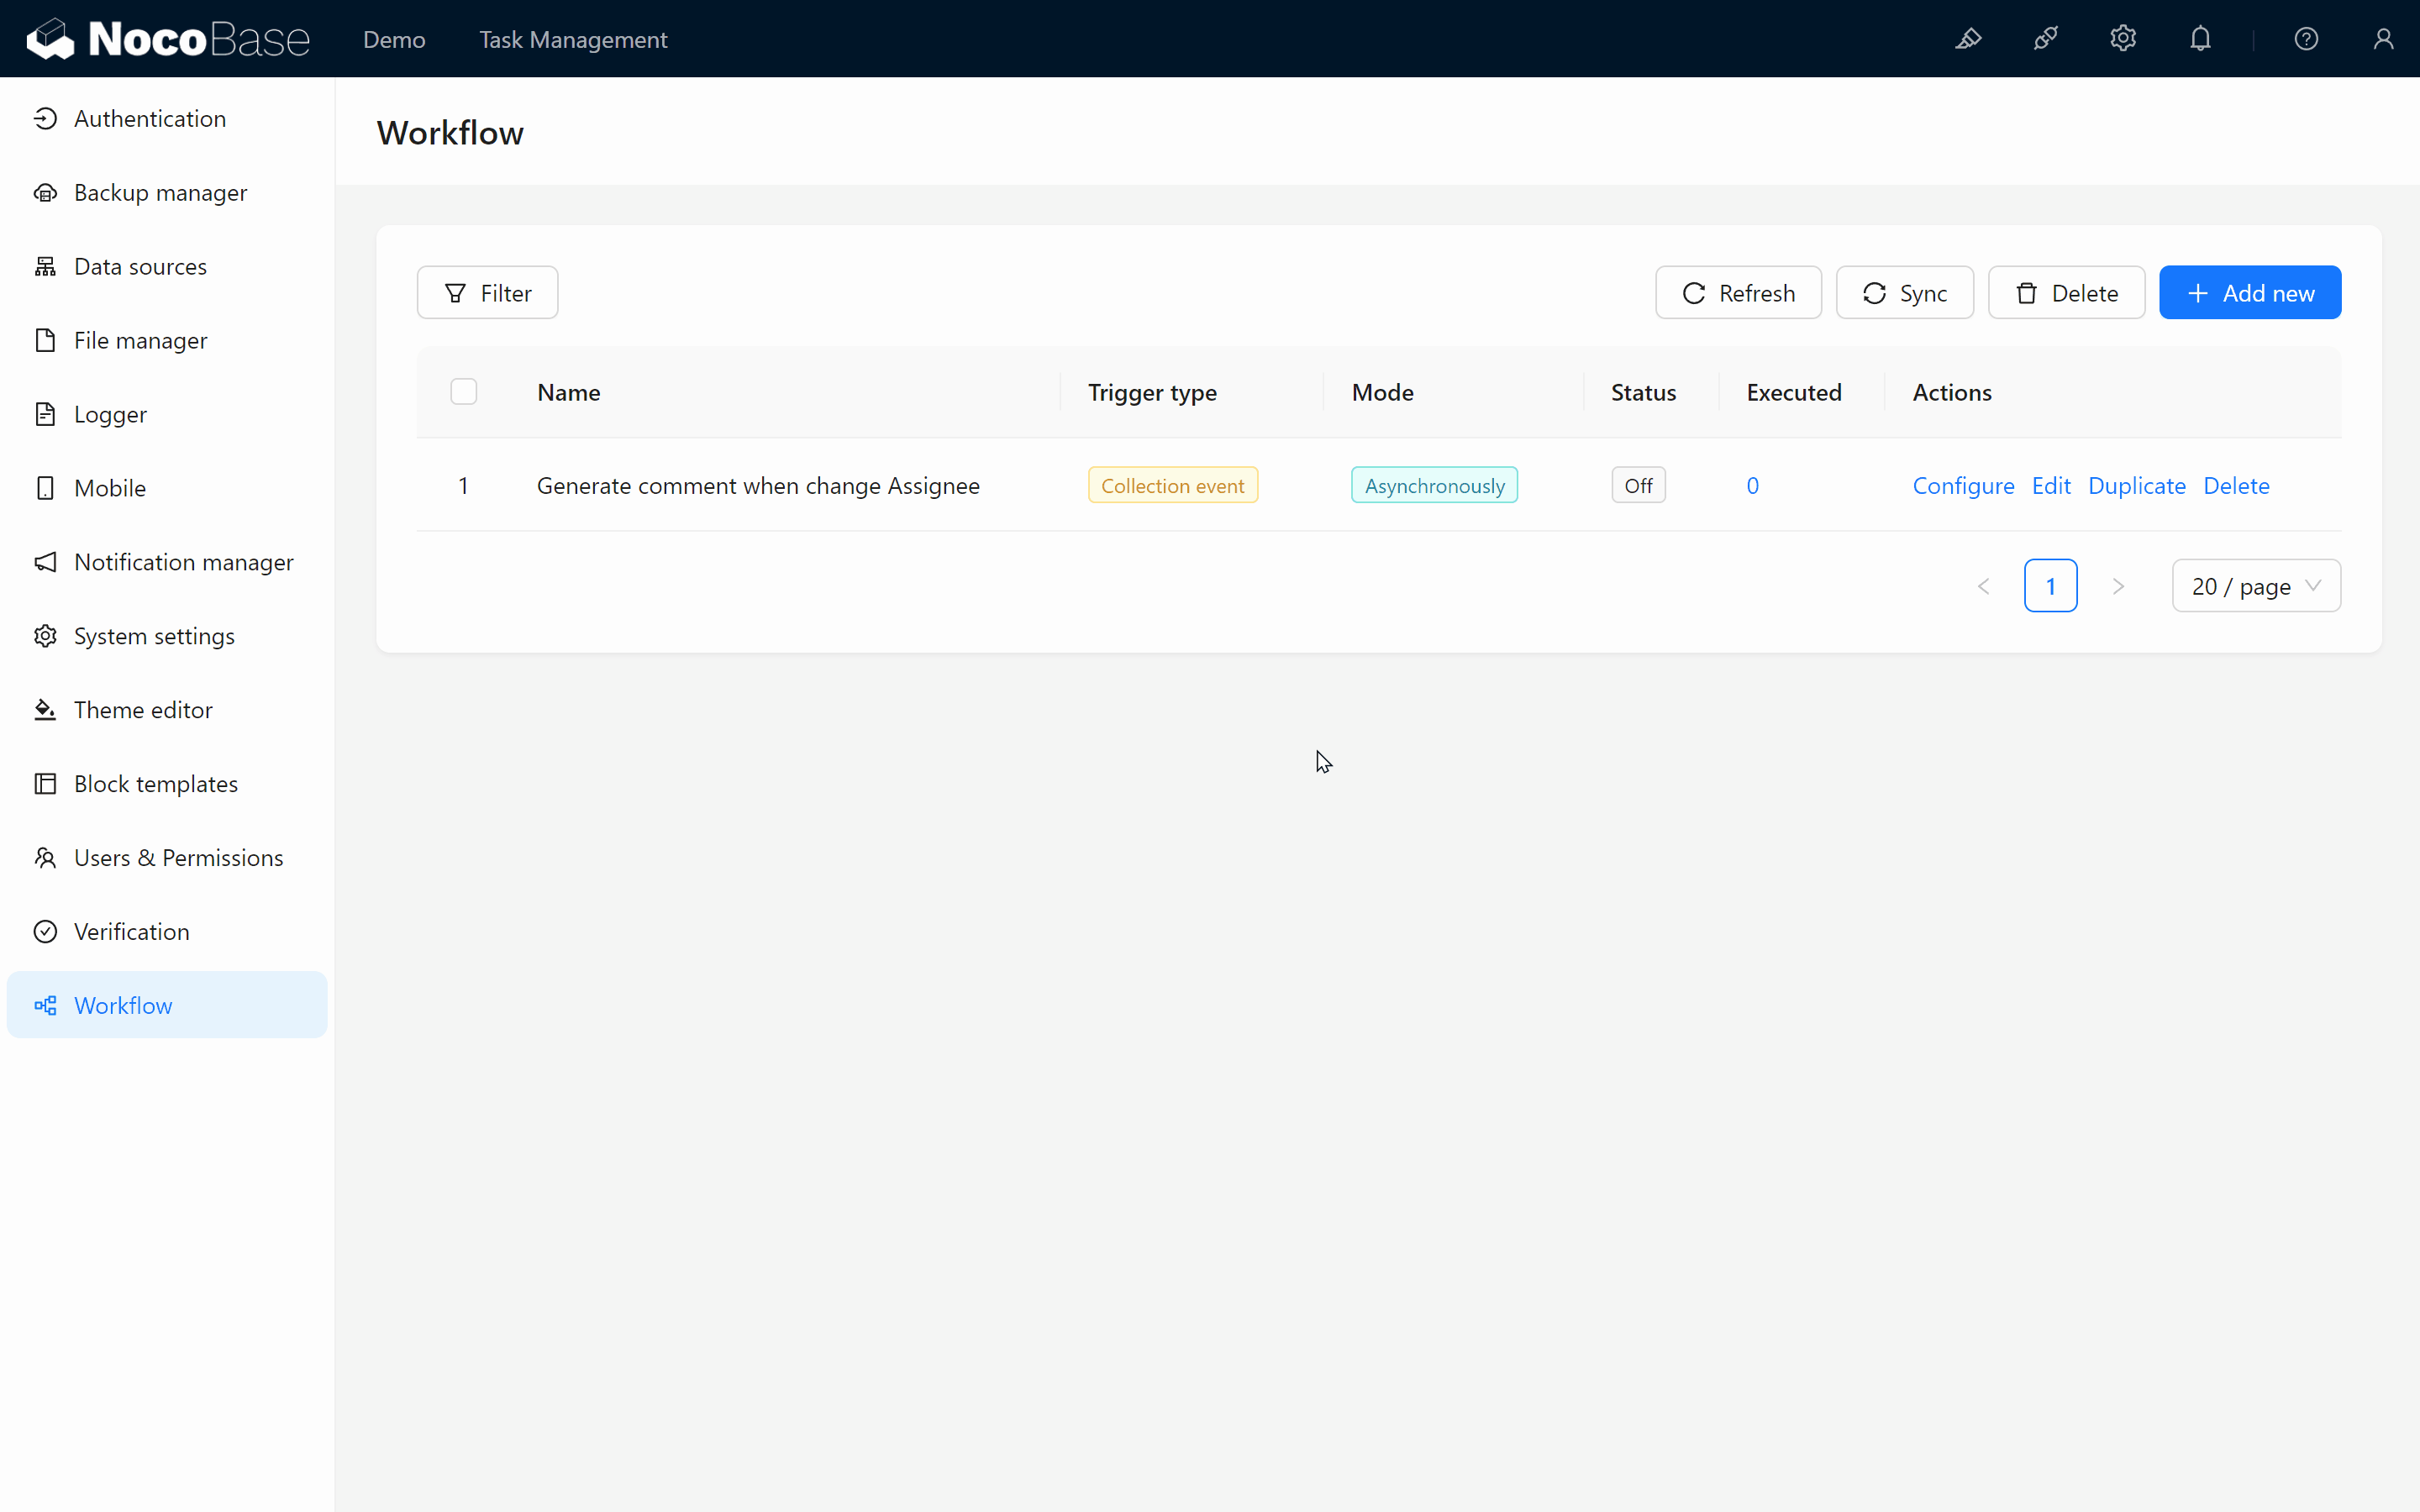Image resolution: width=2420 pixels, height=1512 pixels.
Task: Open the notifications bell icon
Action: (x=2200, y=39)
